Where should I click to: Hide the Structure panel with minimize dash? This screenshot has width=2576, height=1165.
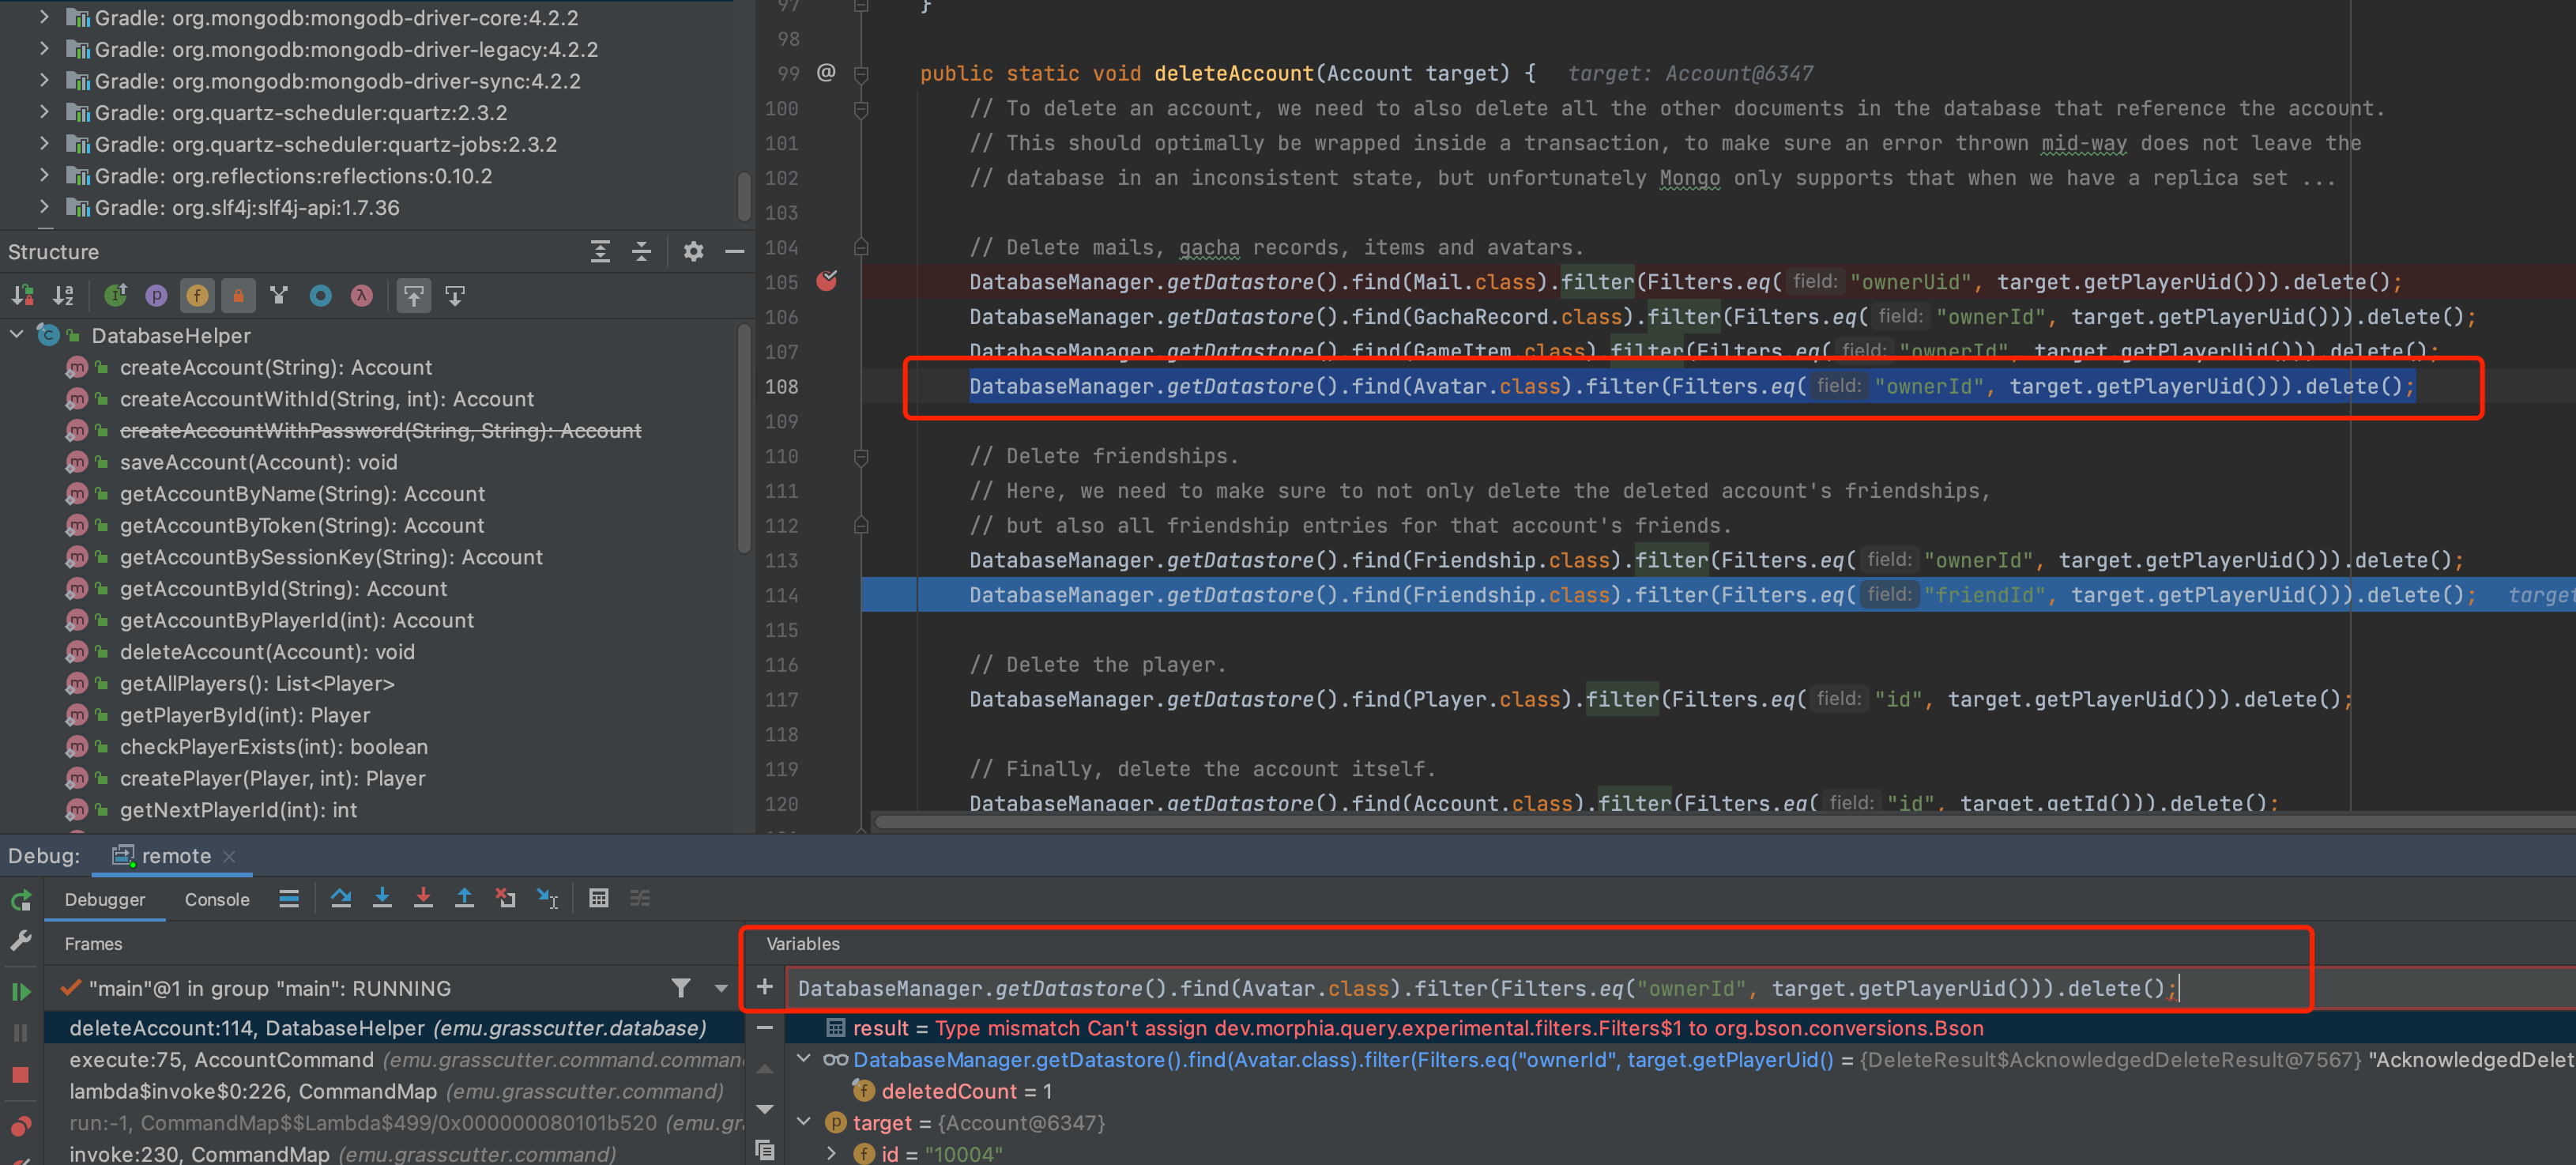tap(734, 251)
